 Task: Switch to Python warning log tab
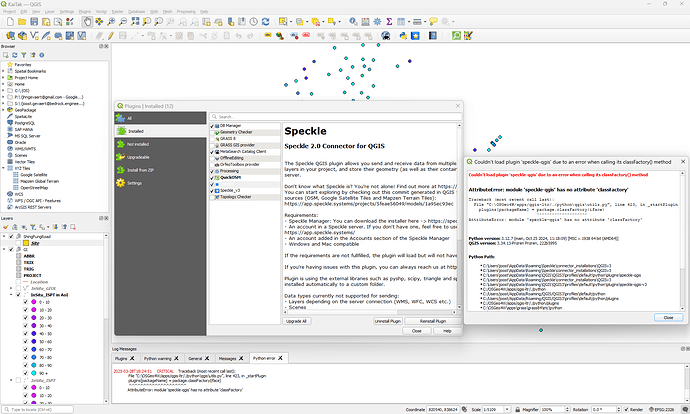(158, 359)
